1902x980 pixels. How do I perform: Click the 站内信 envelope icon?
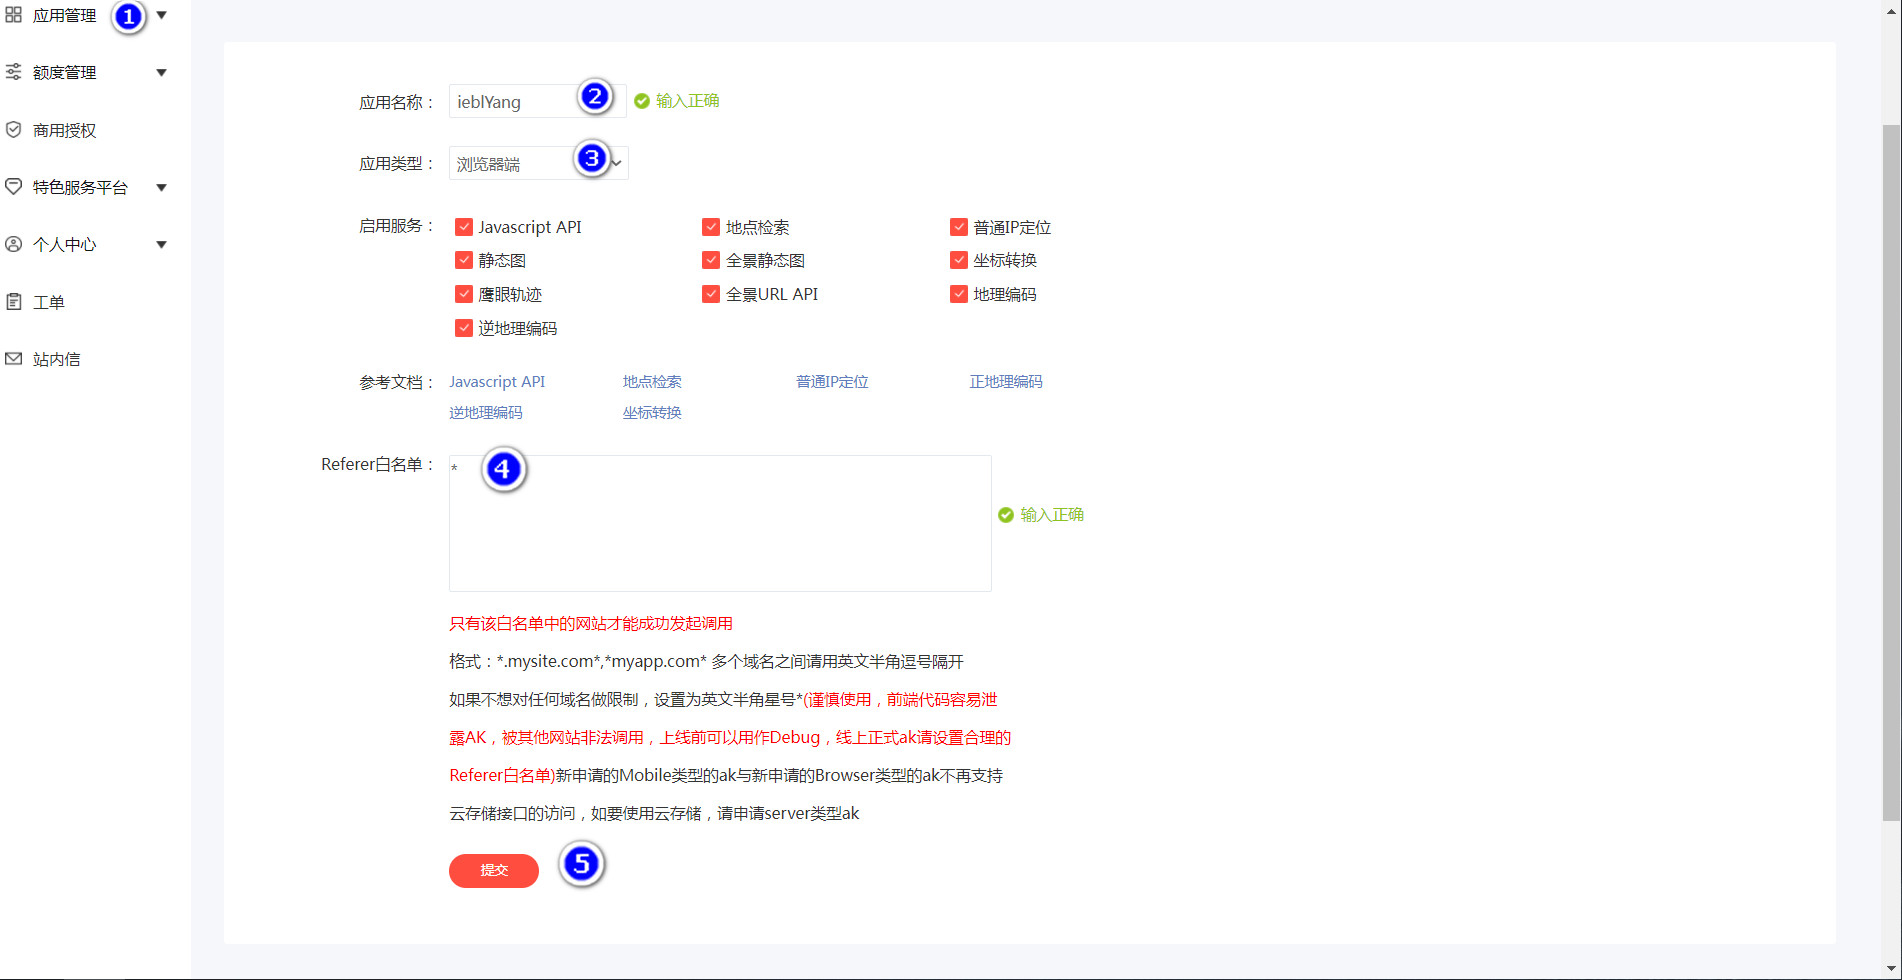13,359
